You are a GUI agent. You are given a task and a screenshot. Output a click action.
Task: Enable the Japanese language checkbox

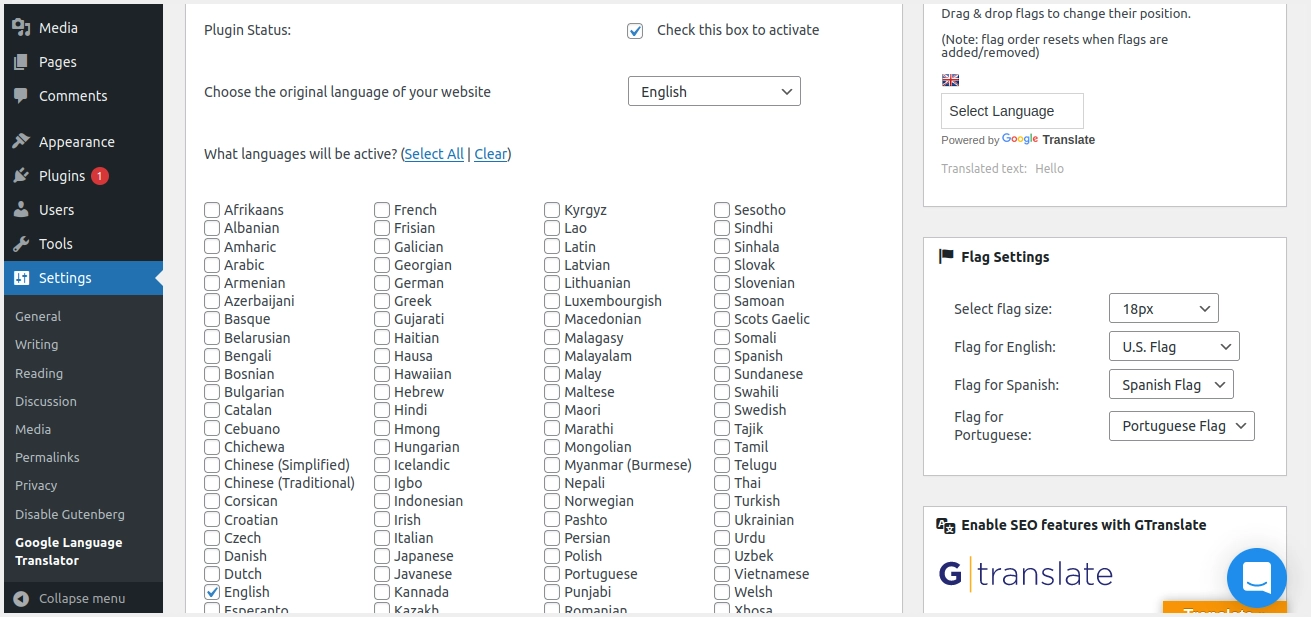tap(382, 556)
